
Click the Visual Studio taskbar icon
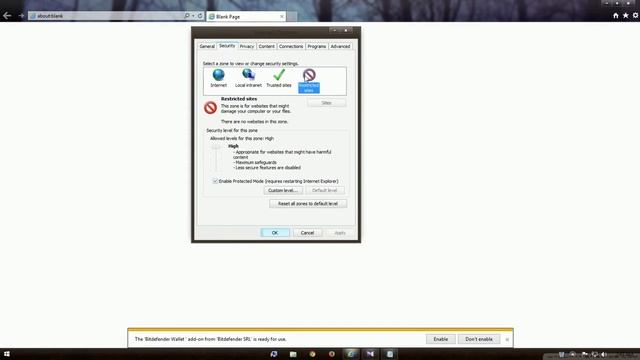click(x=370, y=354)
